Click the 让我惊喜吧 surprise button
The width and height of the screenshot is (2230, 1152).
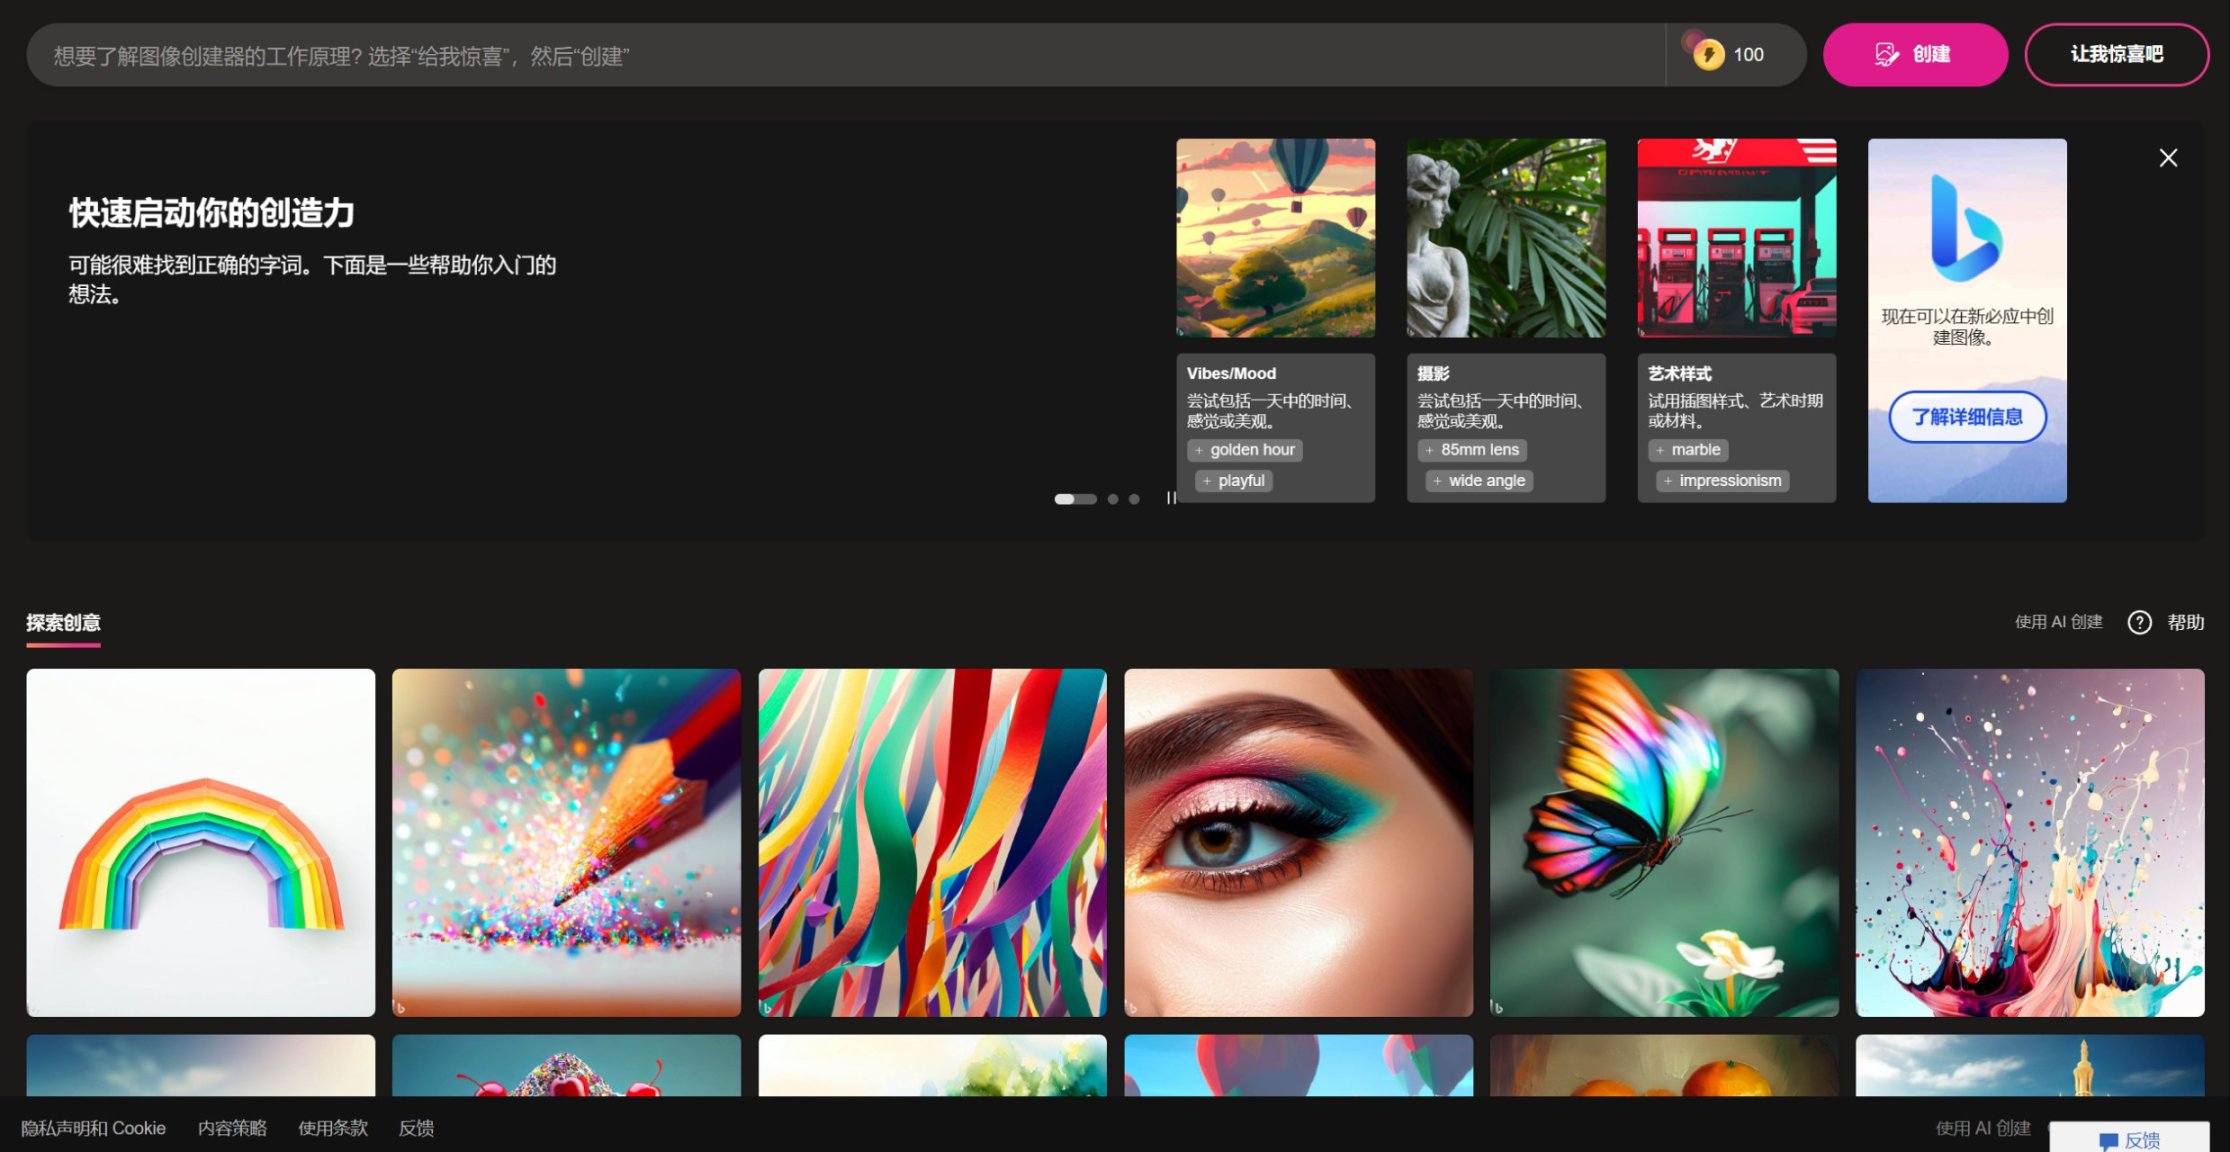click(x=2116, y=55)
